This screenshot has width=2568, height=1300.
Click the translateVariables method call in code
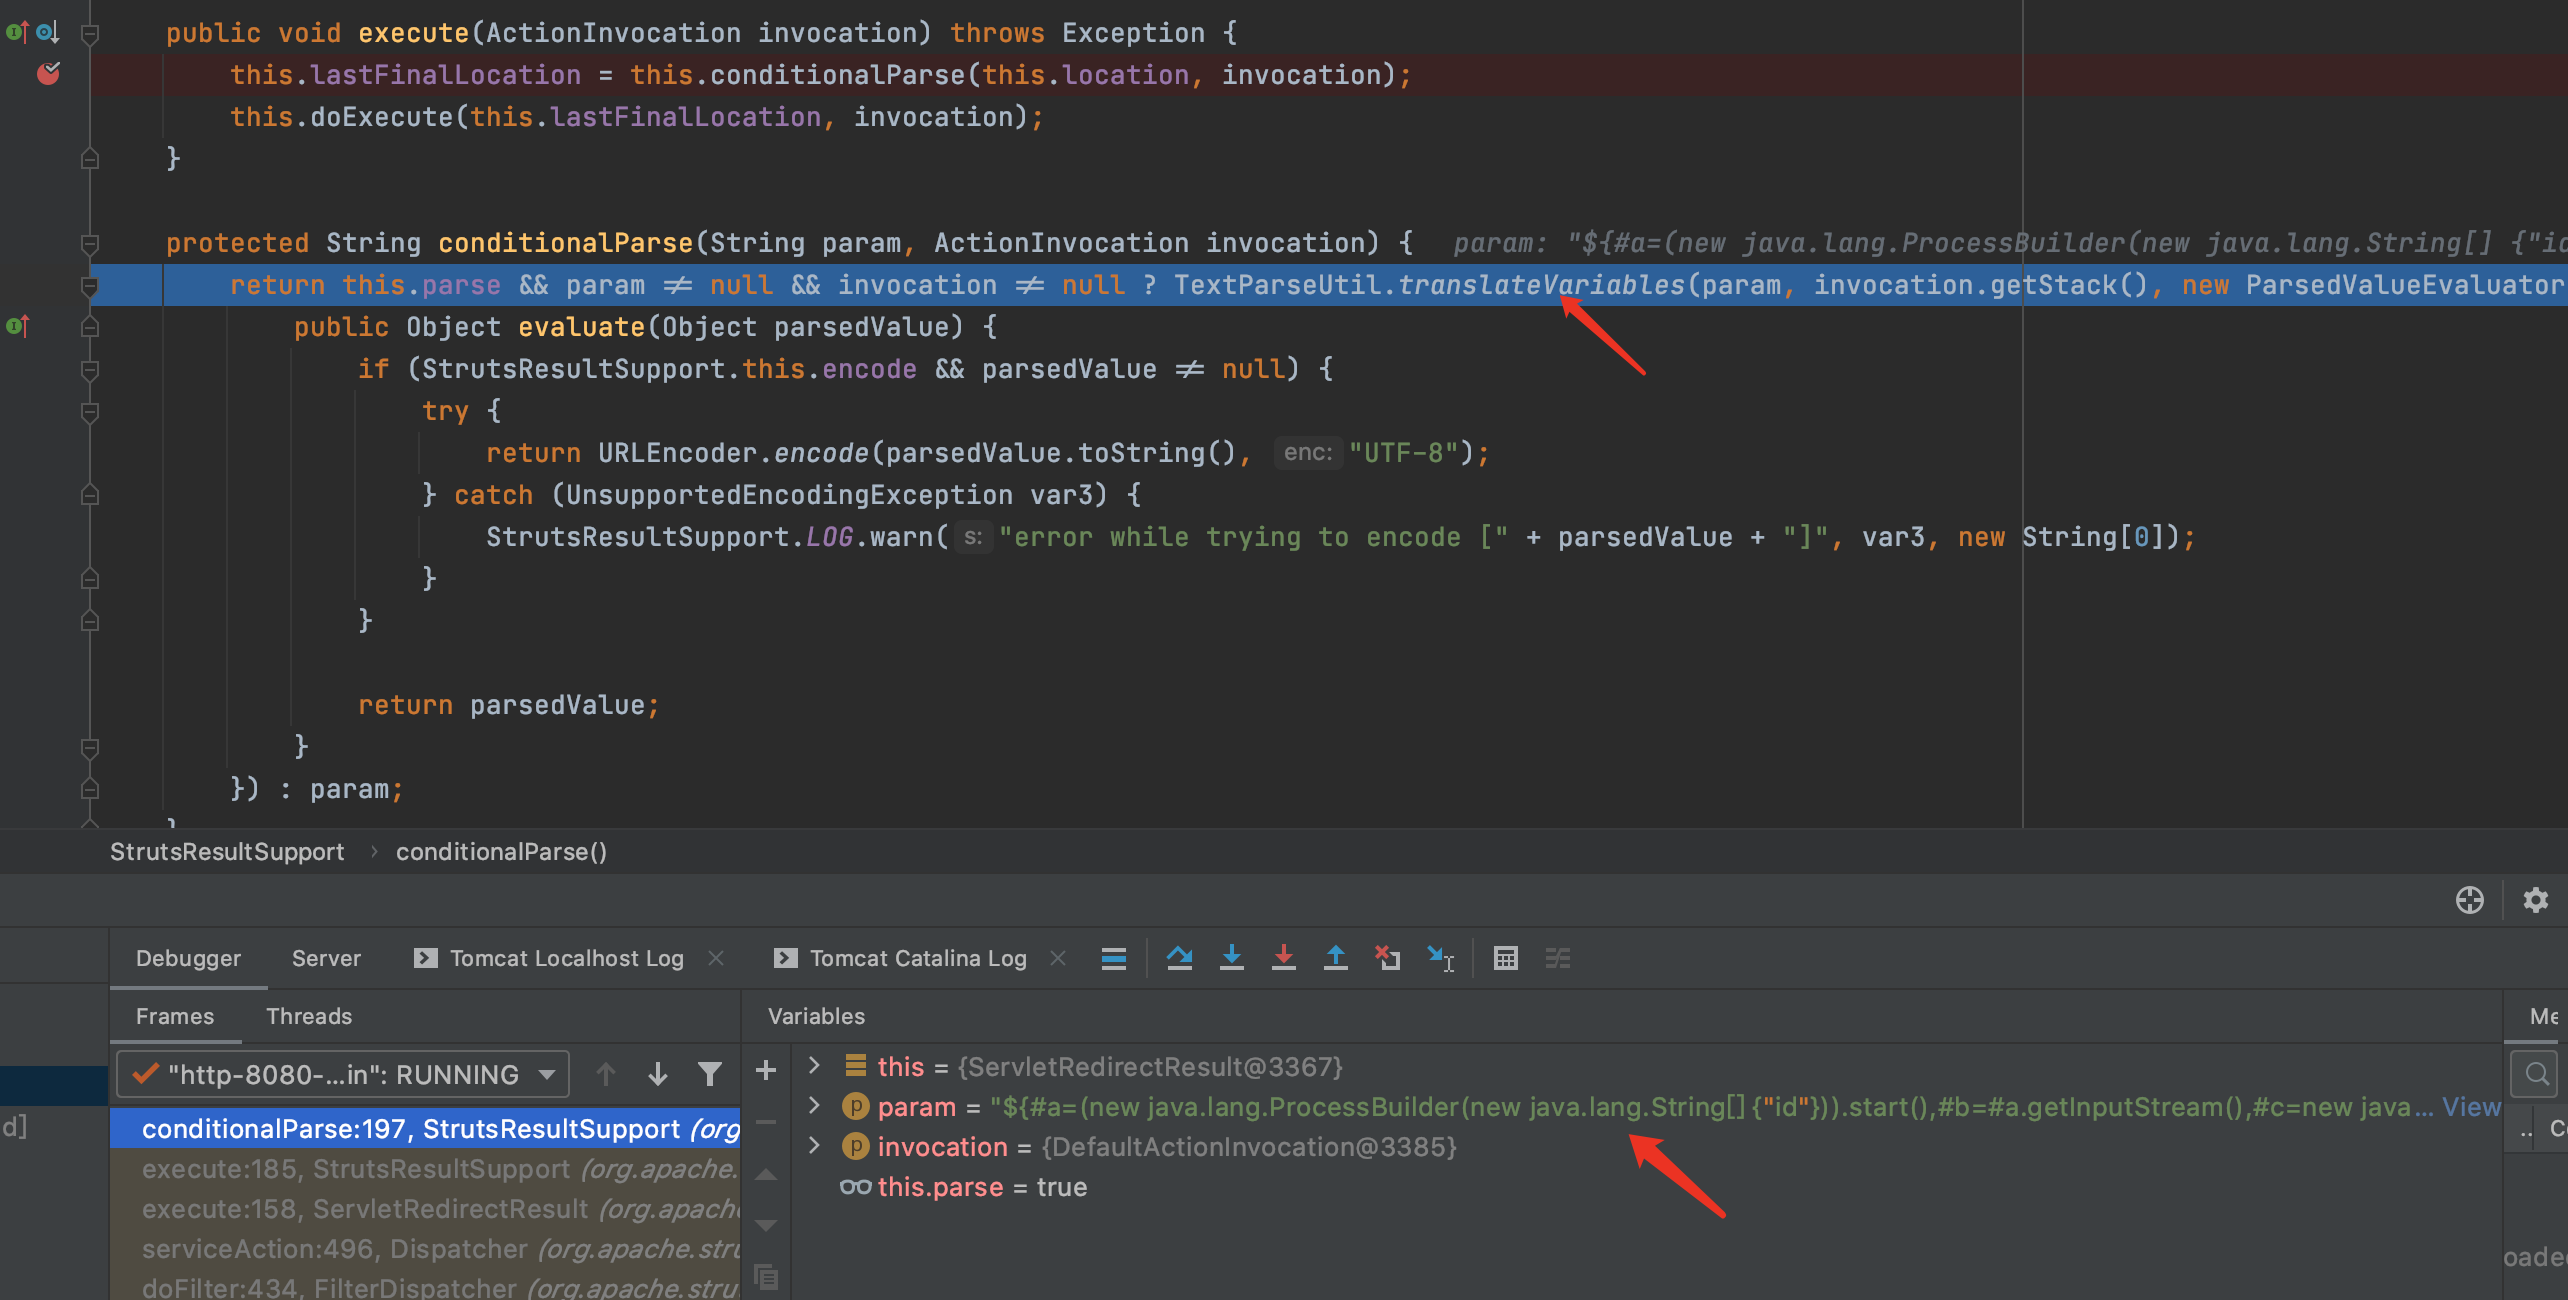click(x=1541, y=285)
